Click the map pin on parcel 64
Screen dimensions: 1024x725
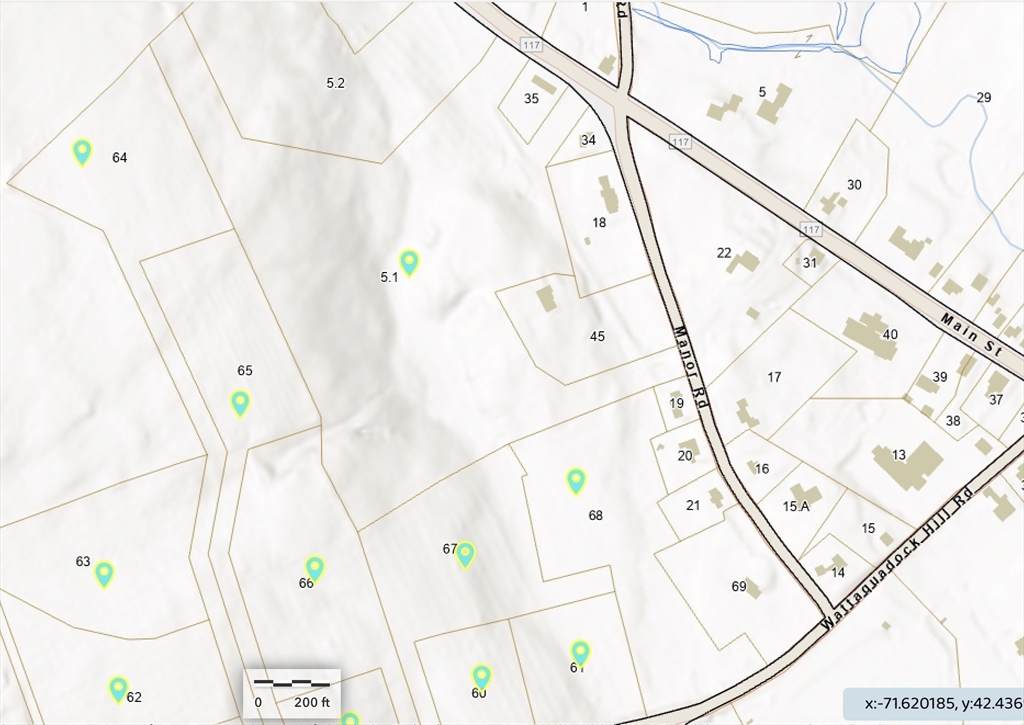coord(82,152)
